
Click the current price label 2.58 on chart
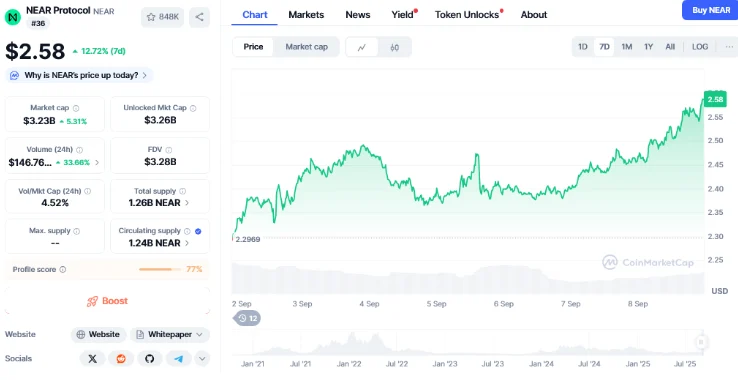tap(715, 99)
